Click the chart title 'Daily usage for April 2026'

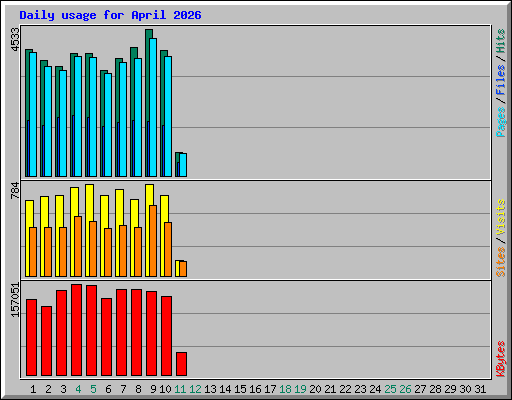(x=110, y=15)
